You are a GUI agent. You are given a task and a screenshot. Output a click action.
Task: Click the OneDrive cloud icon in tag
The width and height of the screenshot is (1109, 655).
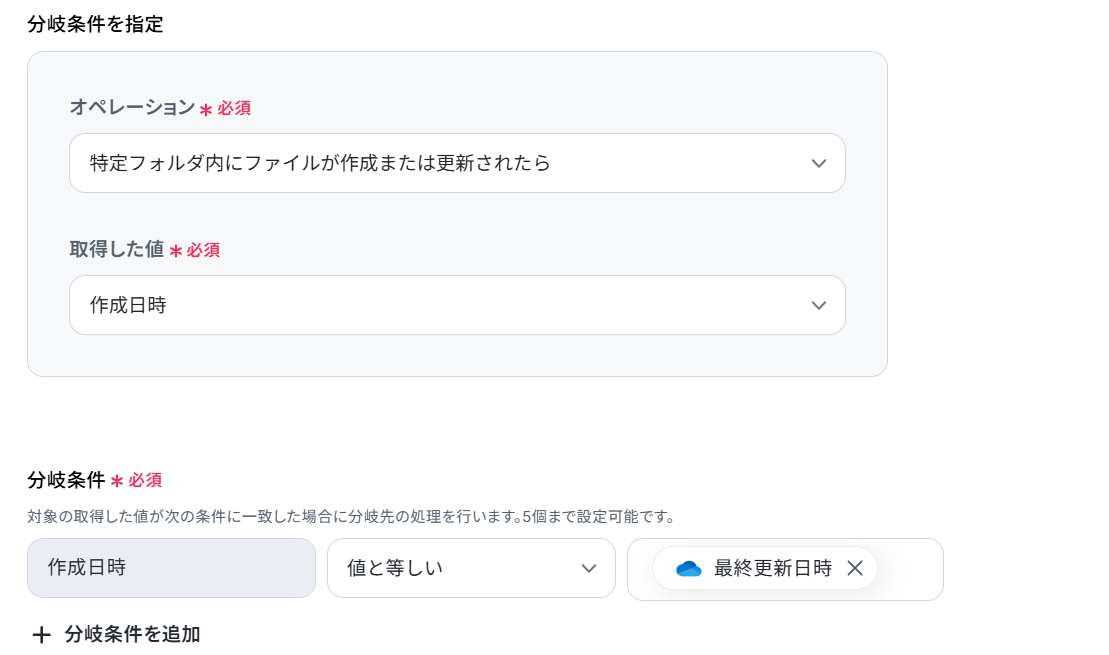688,569
